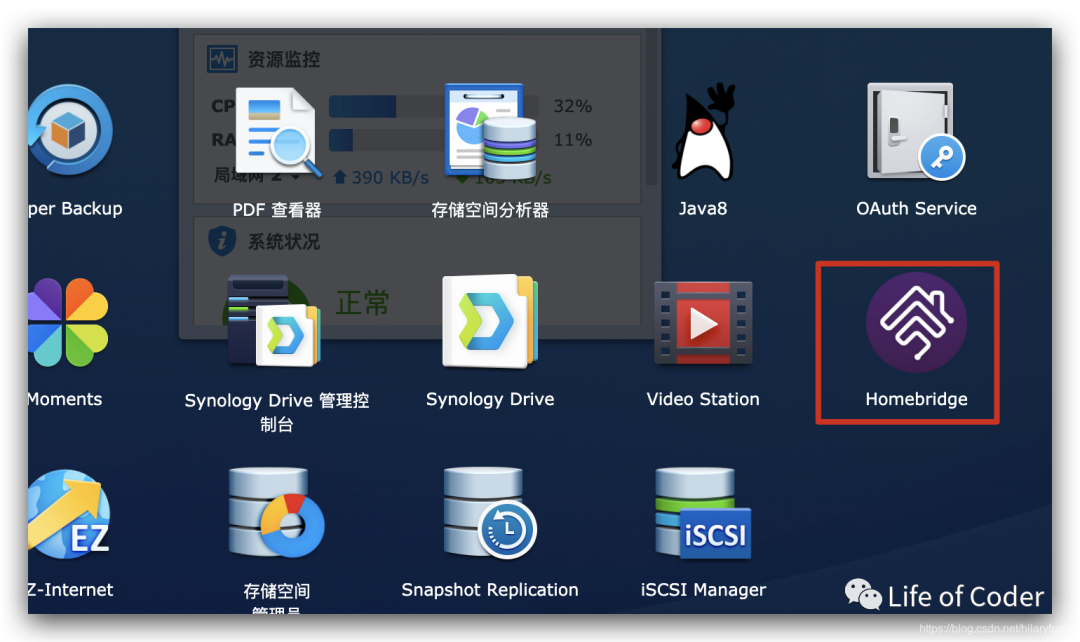
Task: Click the Video Station label
Action: [x=703, y=399]
